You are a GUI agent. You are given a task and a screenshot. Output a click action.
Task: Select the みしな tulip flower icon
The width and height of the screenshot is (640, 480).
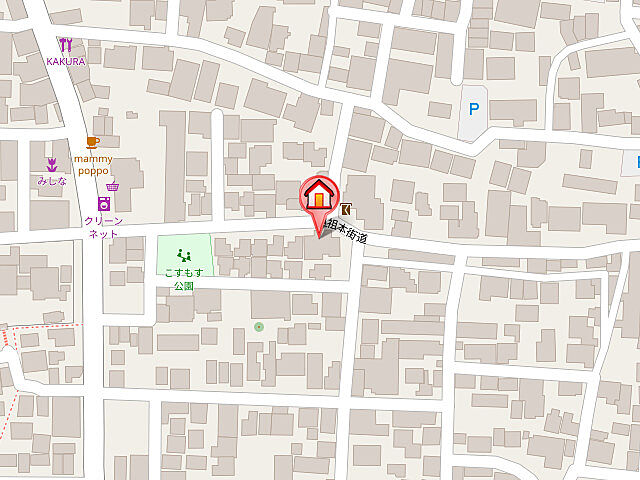52,165
